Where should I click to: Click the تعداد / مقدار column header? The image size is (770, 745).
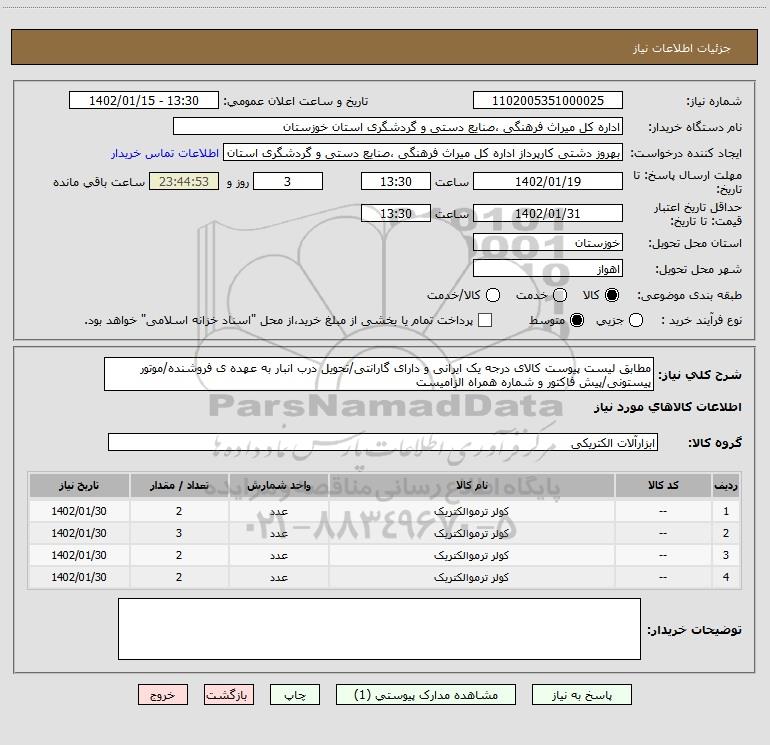[x=179, y=485]
